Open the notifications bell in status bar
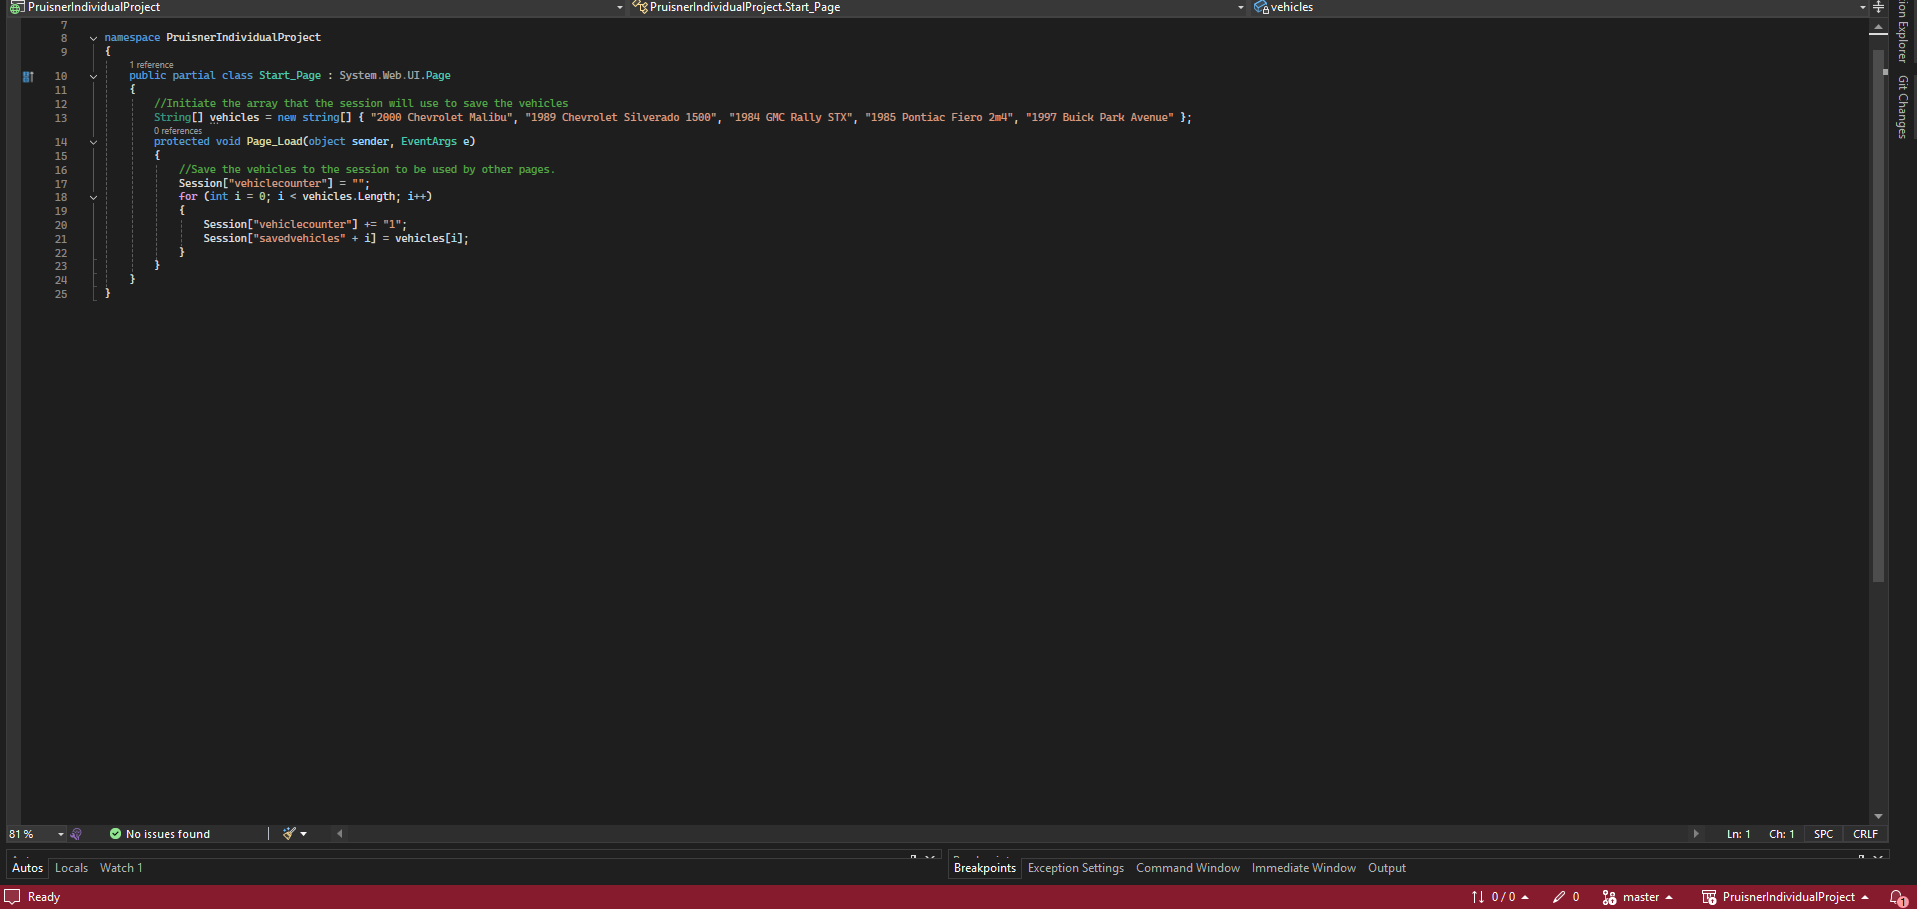 [1897, 897]
